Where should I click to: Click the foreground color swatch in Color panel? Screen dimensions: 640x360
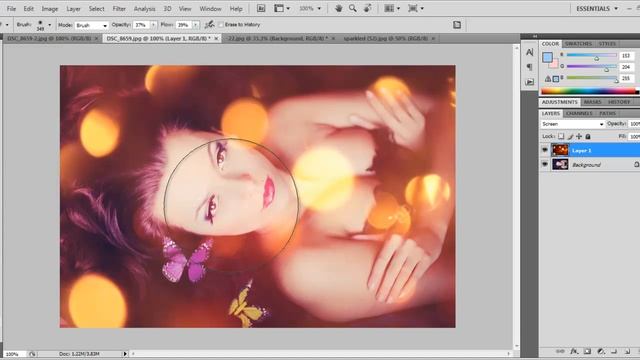tap(547, 57)
